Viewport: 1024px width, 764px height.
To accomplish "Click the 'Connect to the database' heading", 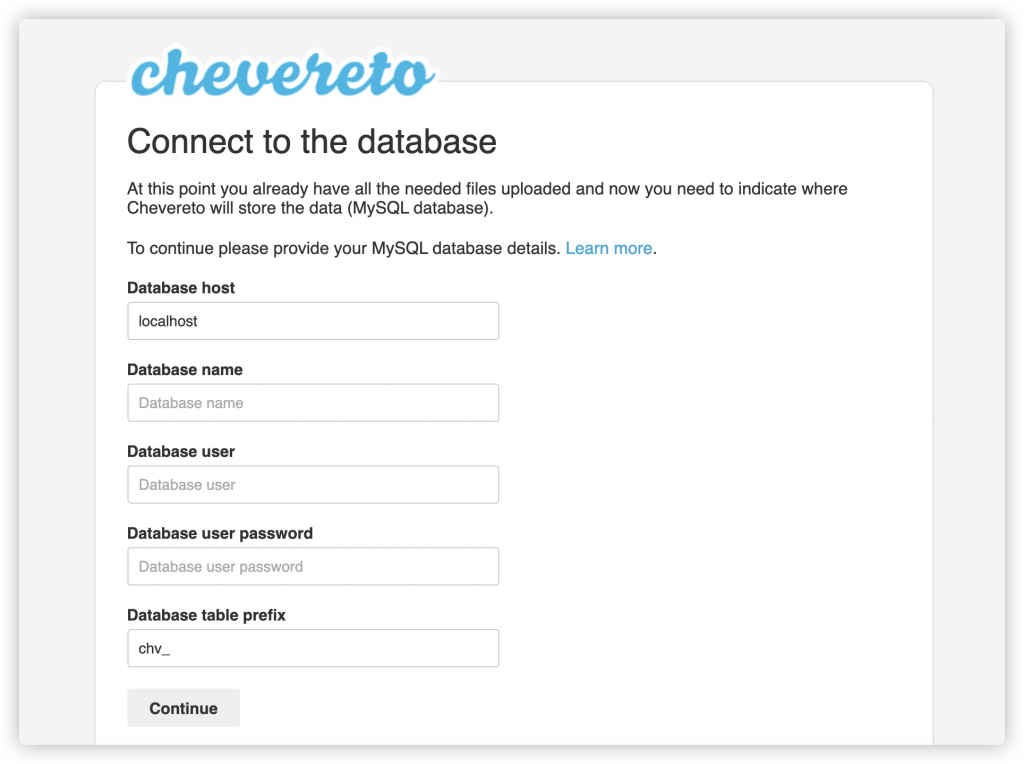I will click(312, 141).
